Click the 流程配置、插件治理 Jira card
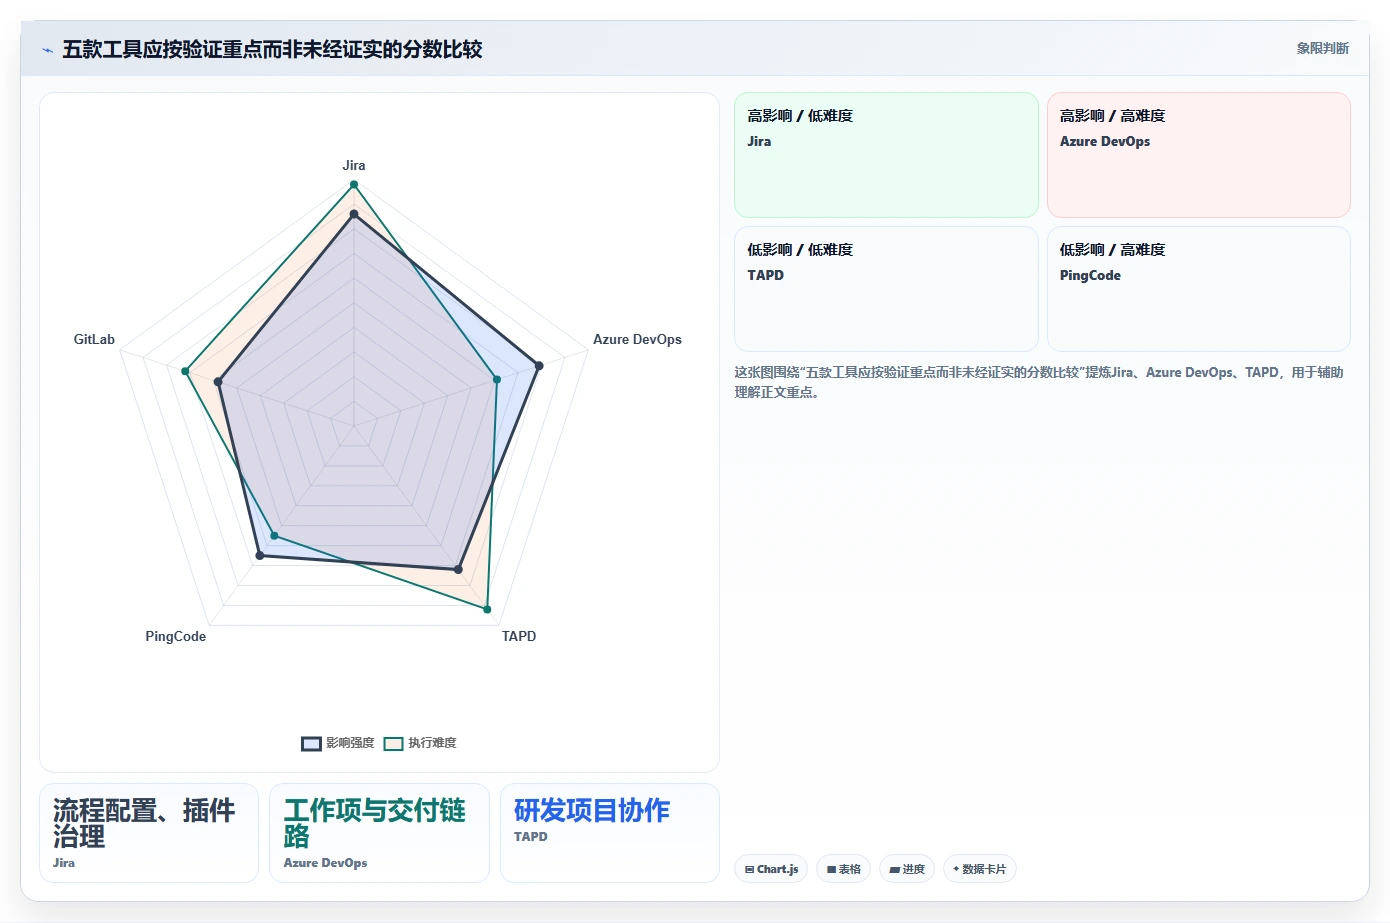The height and width of the screenshot is (923, 1390). (x=149, y=833)
